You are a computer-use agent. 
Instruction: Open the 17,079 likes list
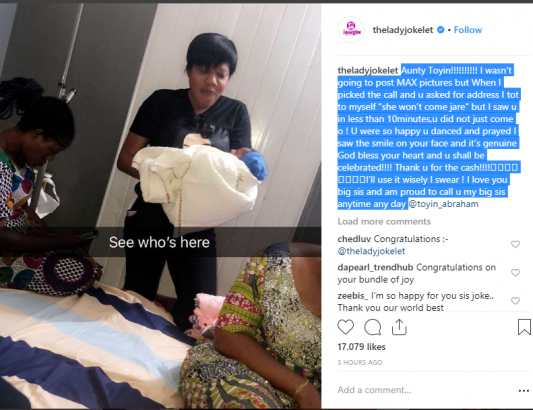coord(361,347)
